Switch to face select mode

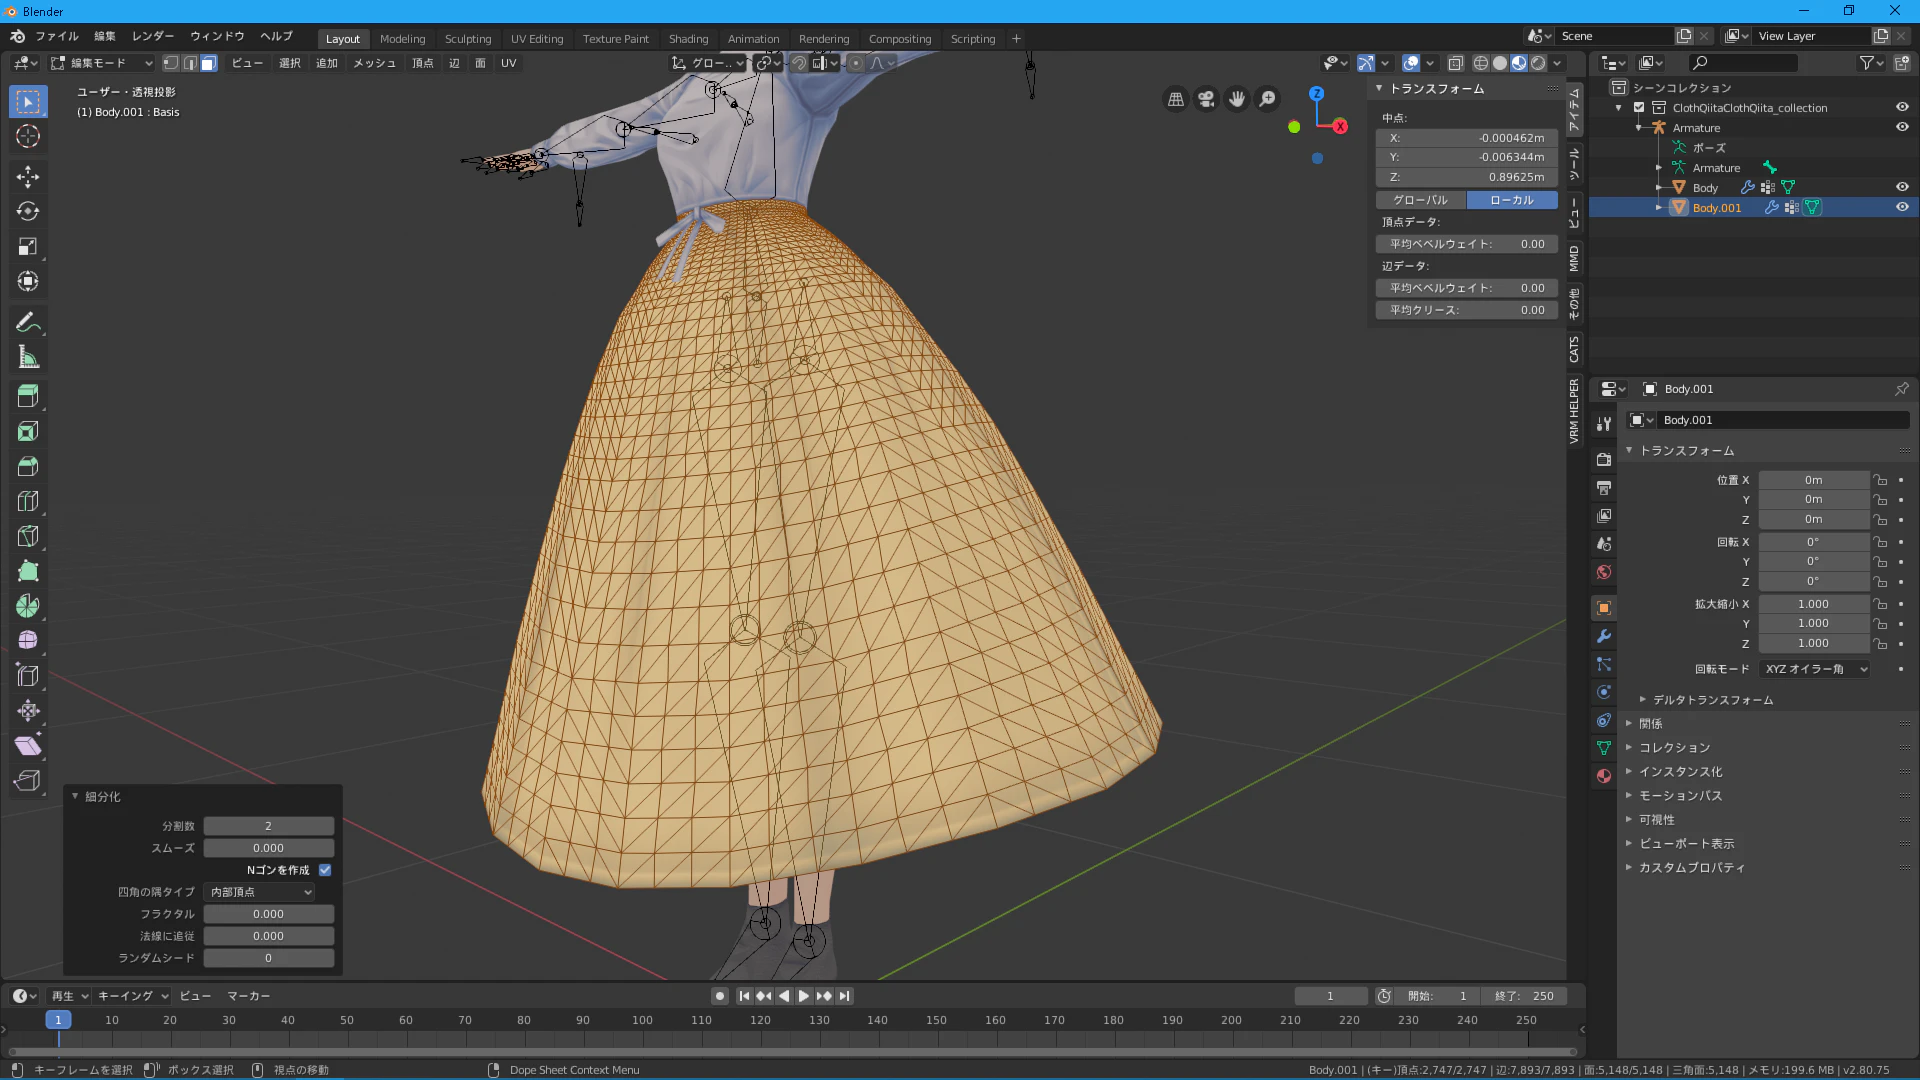pyautogui.click(x=209, y=63)
